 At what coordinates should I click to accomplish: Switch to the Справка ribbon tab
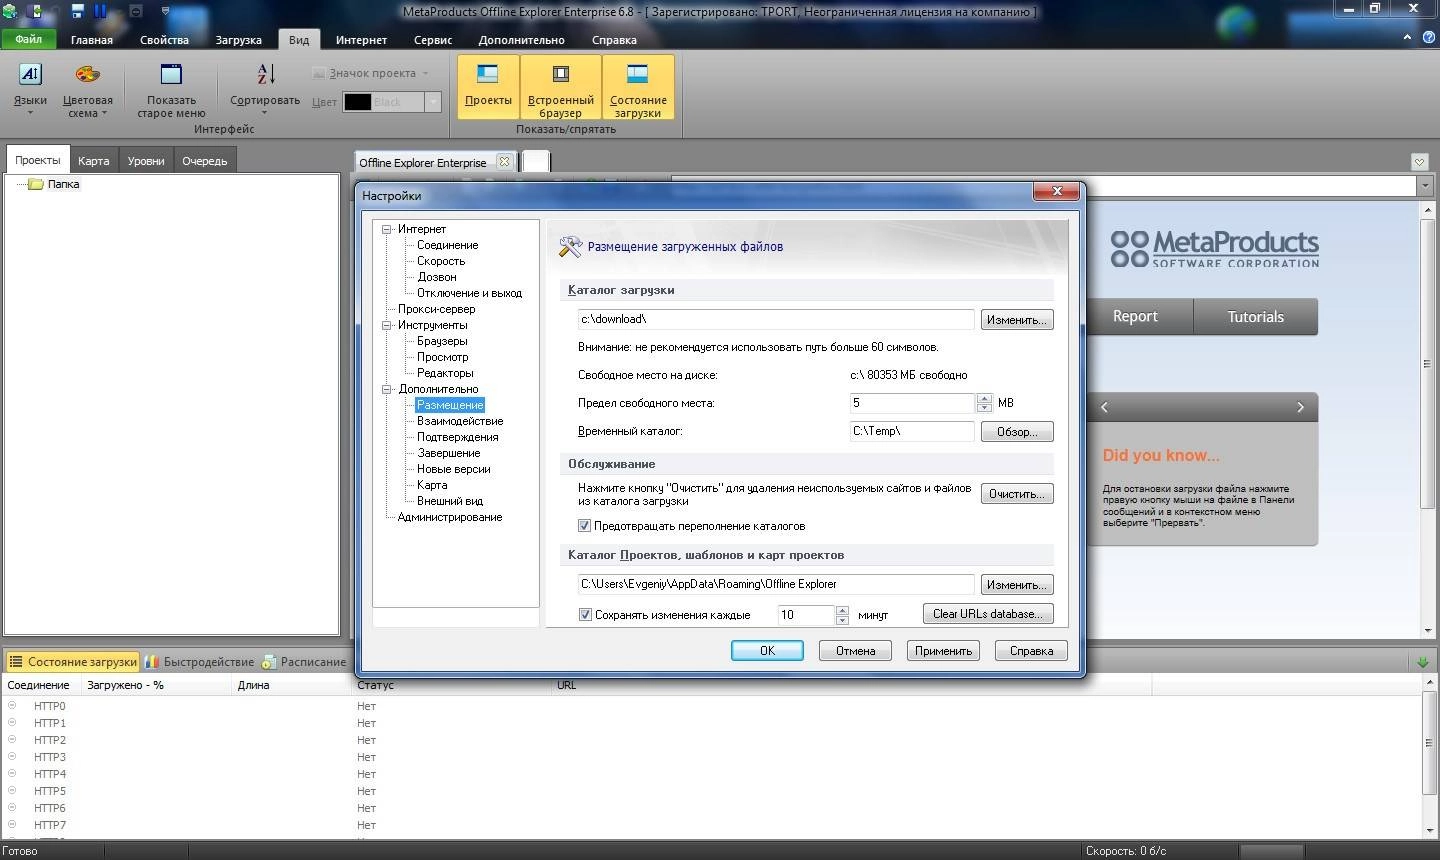(614, 40)
